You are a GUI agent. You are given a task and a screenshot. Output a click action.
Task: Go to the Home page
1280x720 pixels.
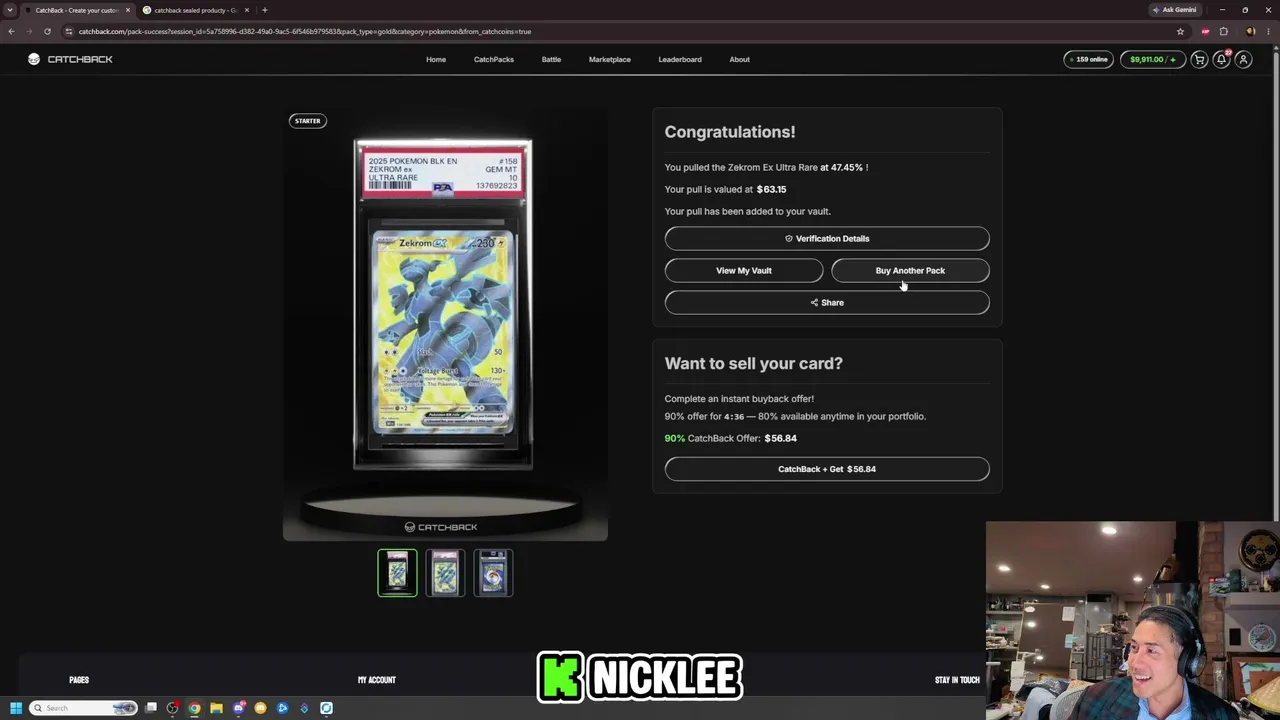pyautogui.click(x=436, y=59)
